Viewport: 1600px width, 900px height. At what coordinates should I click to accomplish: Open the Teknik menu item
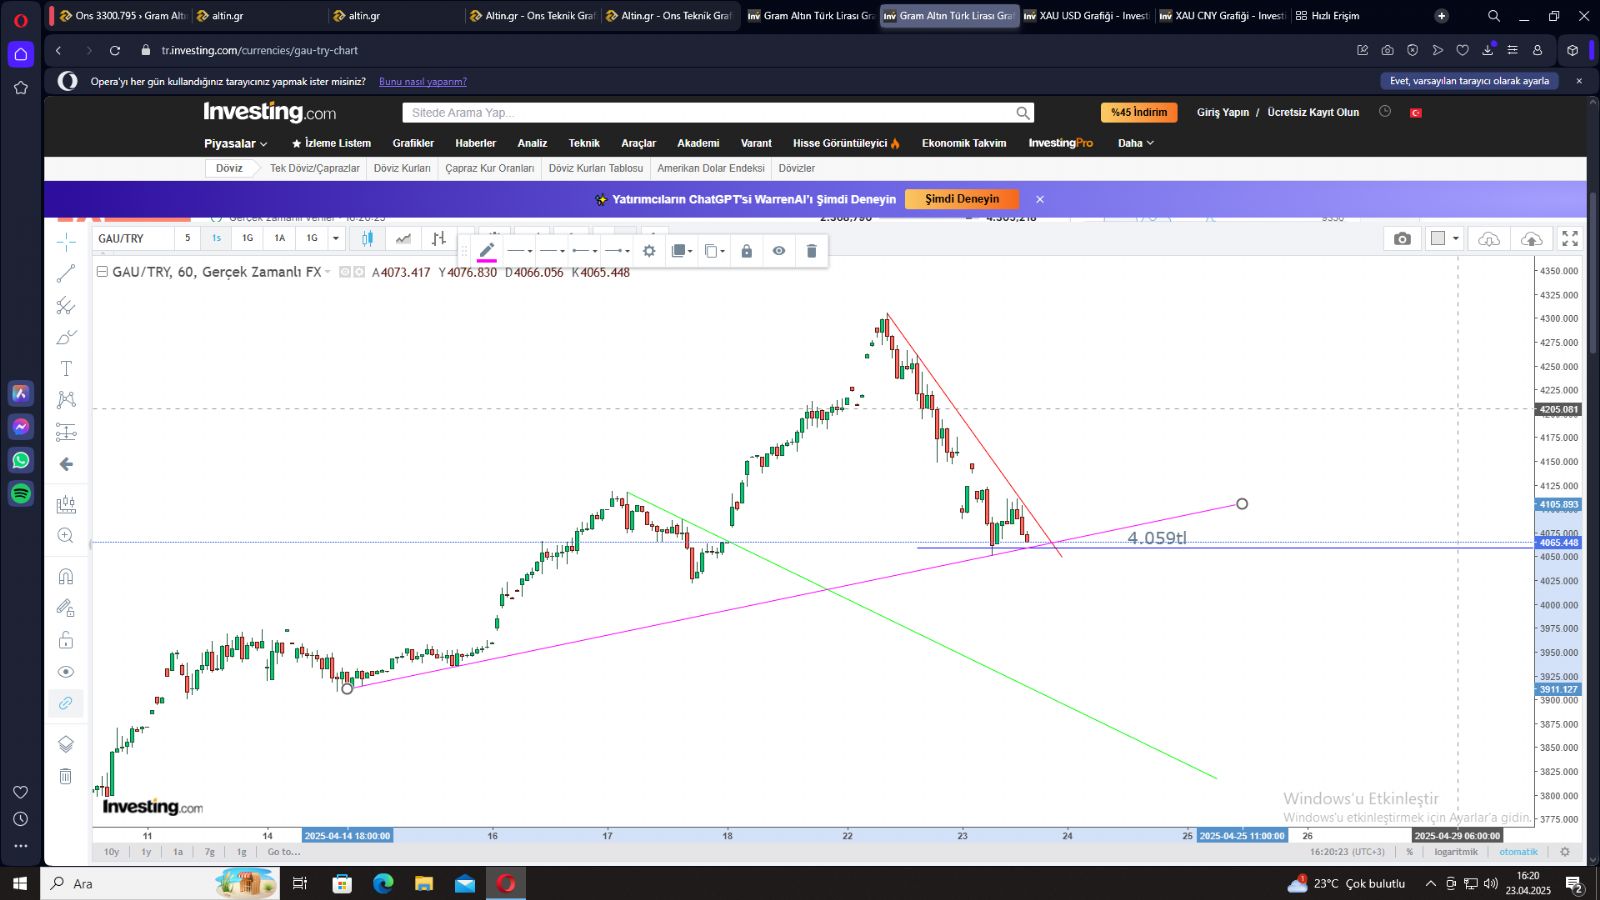pos(584,143)
